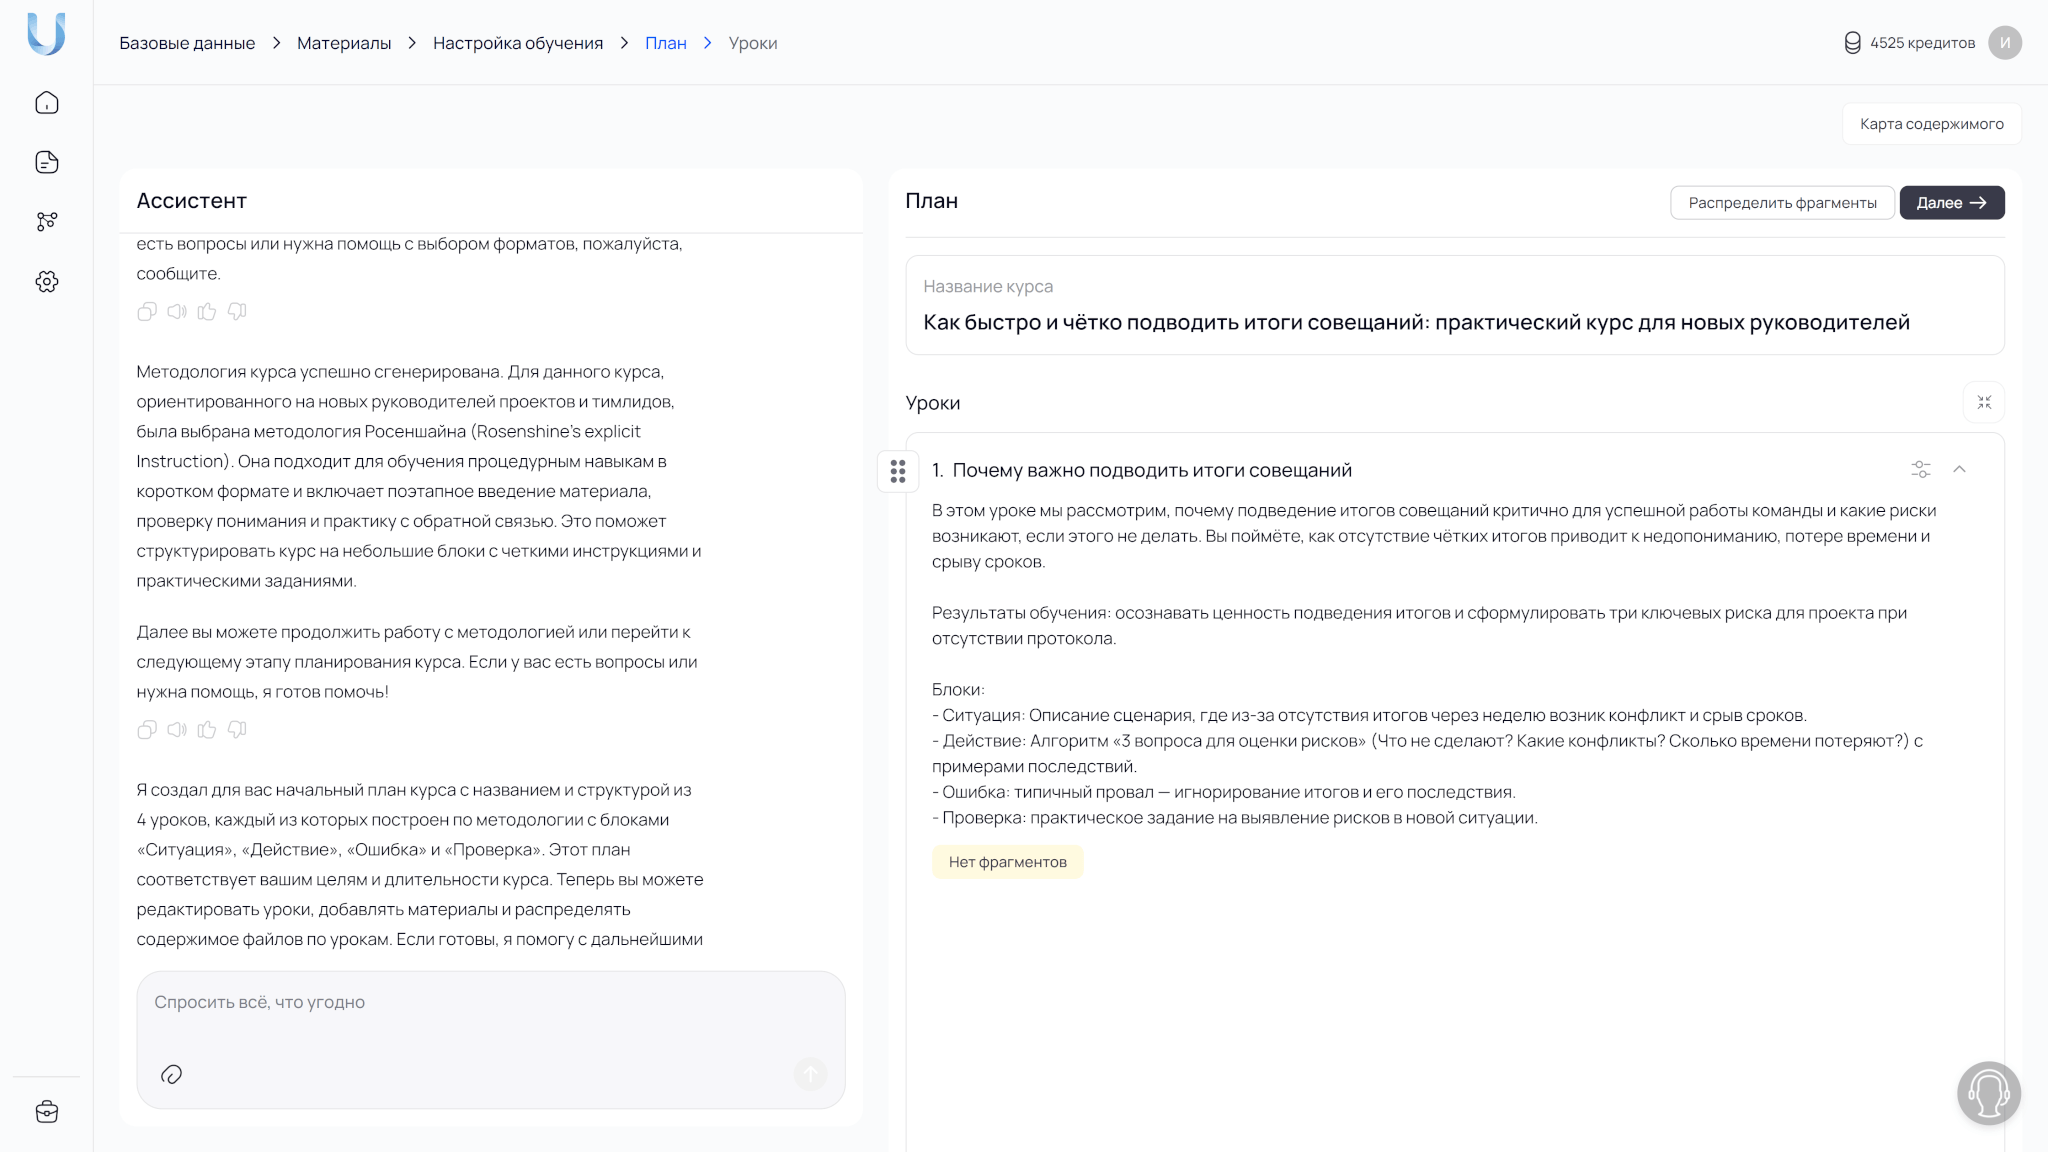Open the graph nodes icon in sidebar
The height and width of the screenshot is (1152, 2048).
click(x=47, y=221)
